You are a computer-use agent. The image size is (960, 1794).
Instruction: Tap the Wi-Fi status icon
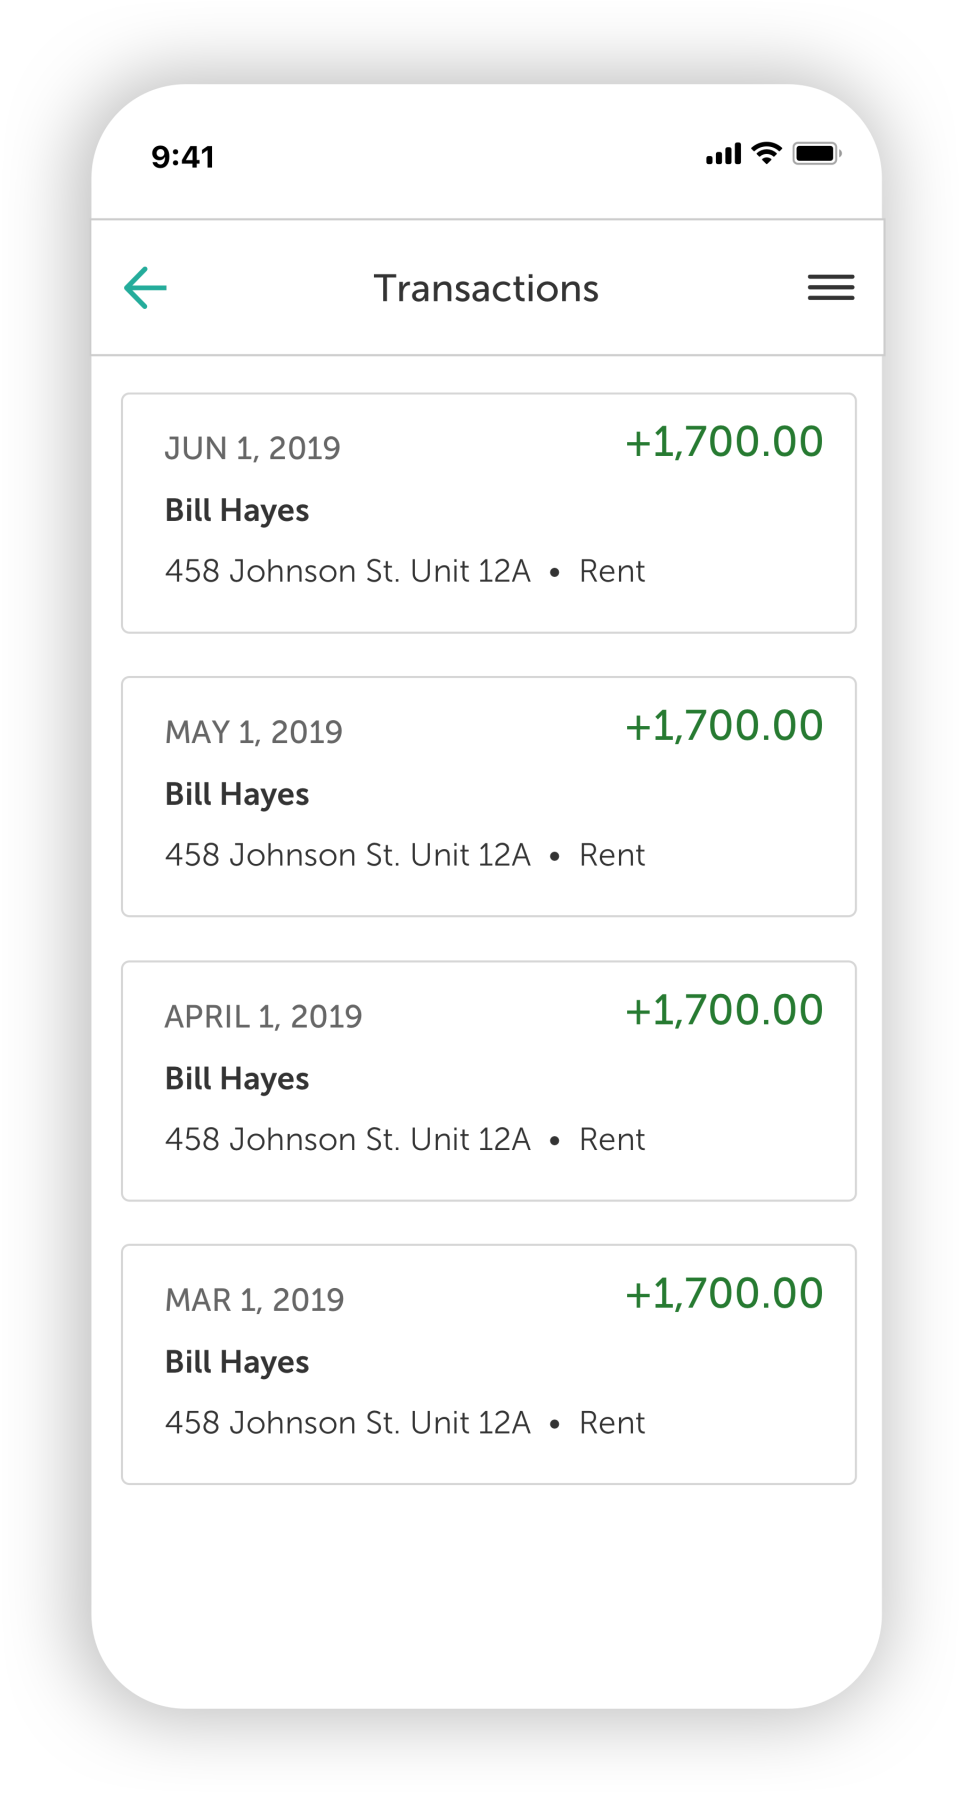767,153
